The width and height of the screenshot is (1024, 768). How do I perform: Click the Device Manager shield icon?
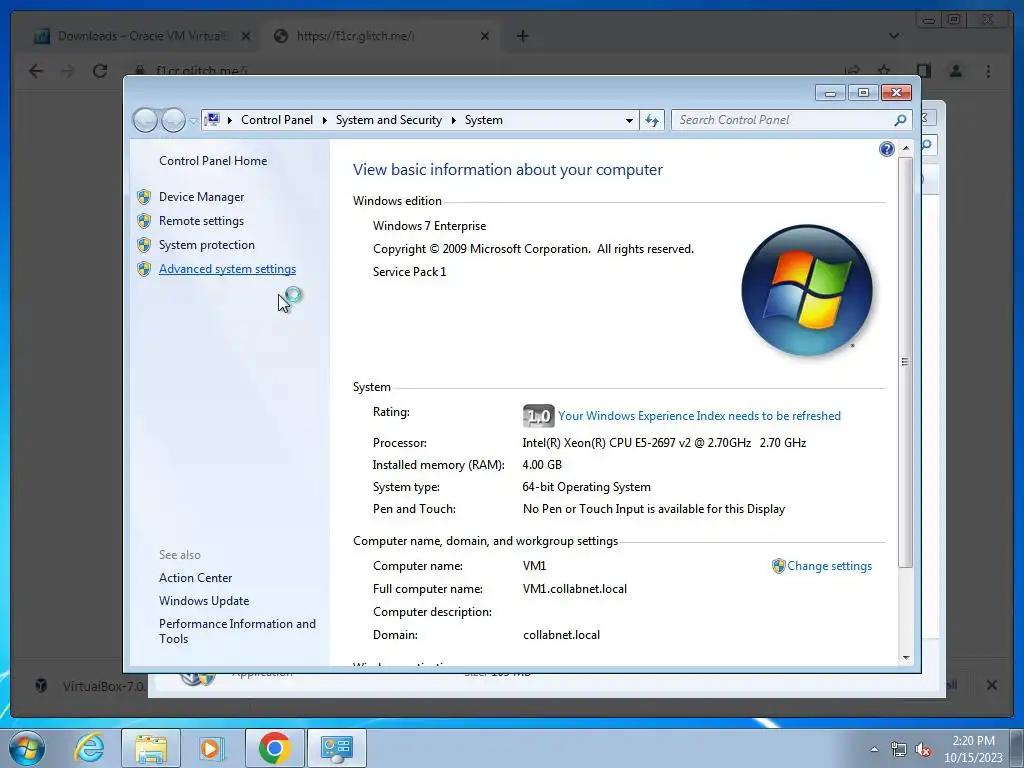tap(144, 197)
